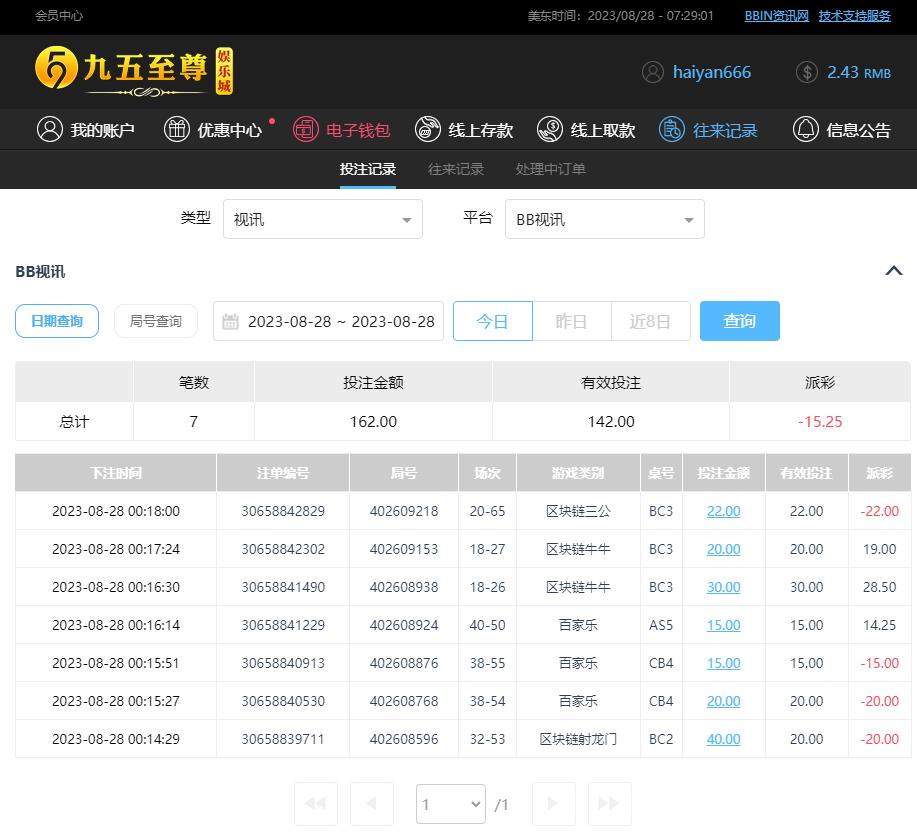Click the 2.43 RMB balance
This screenshot has height=837, width=917.
pyautogui.click(x=859, y=73)
